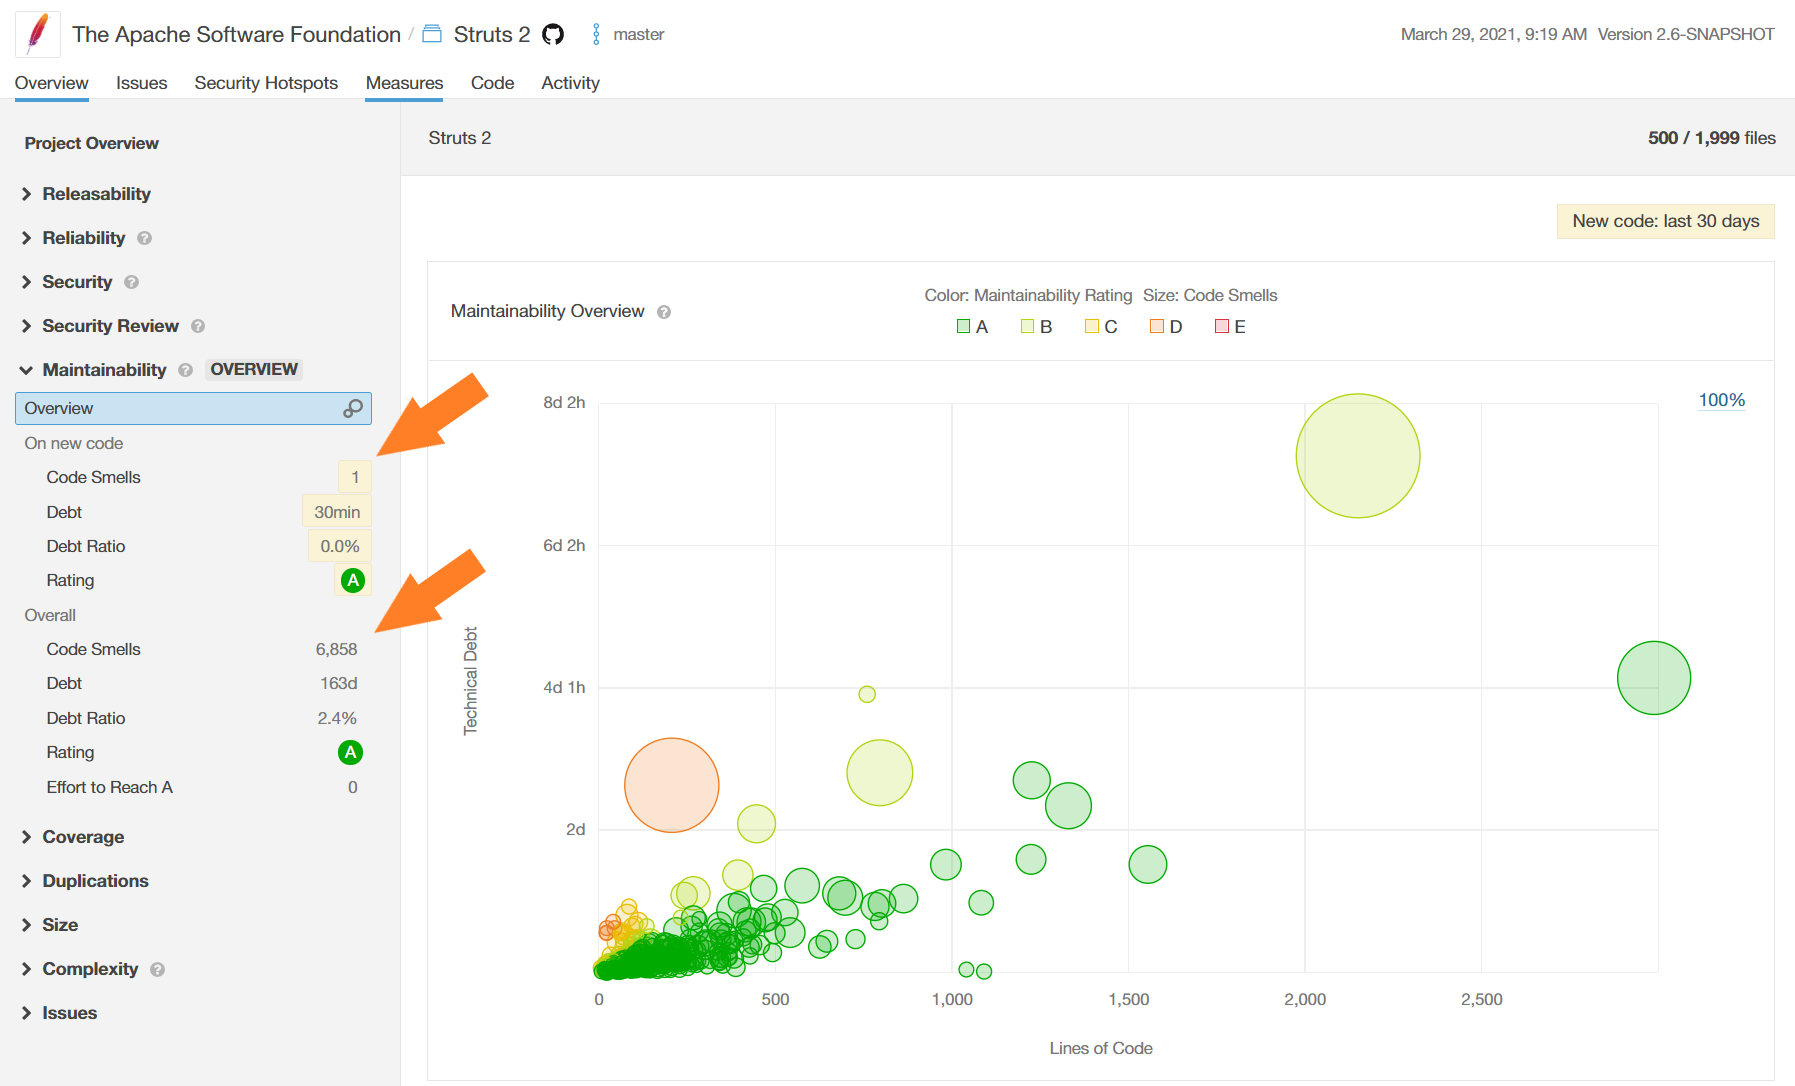Click the green bubble at far right
Viewport: 1795px width, 1086px height.
pos(1654,678)
